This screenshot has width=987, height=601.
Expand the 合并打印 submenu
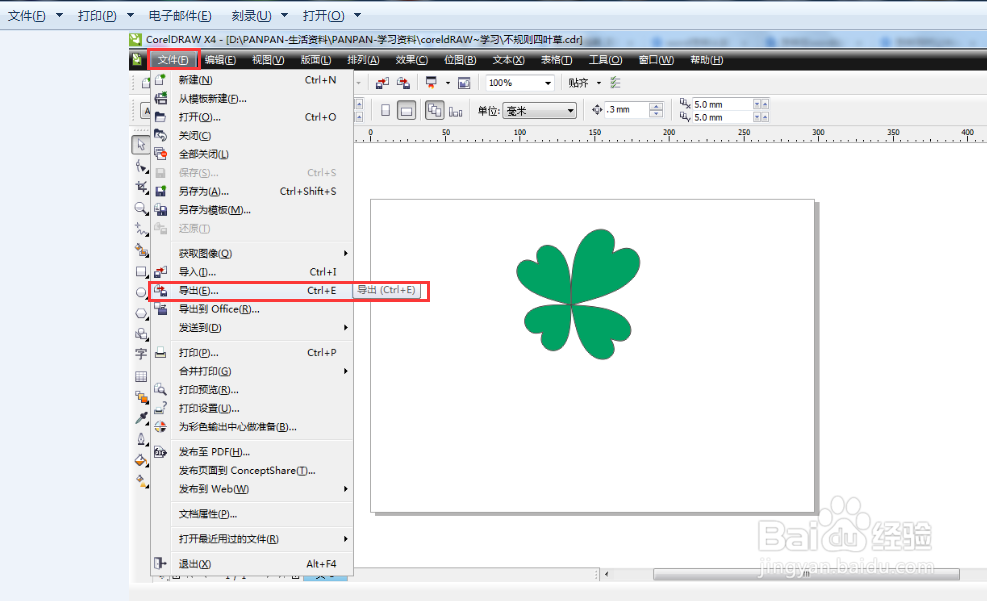coord(346,371)
